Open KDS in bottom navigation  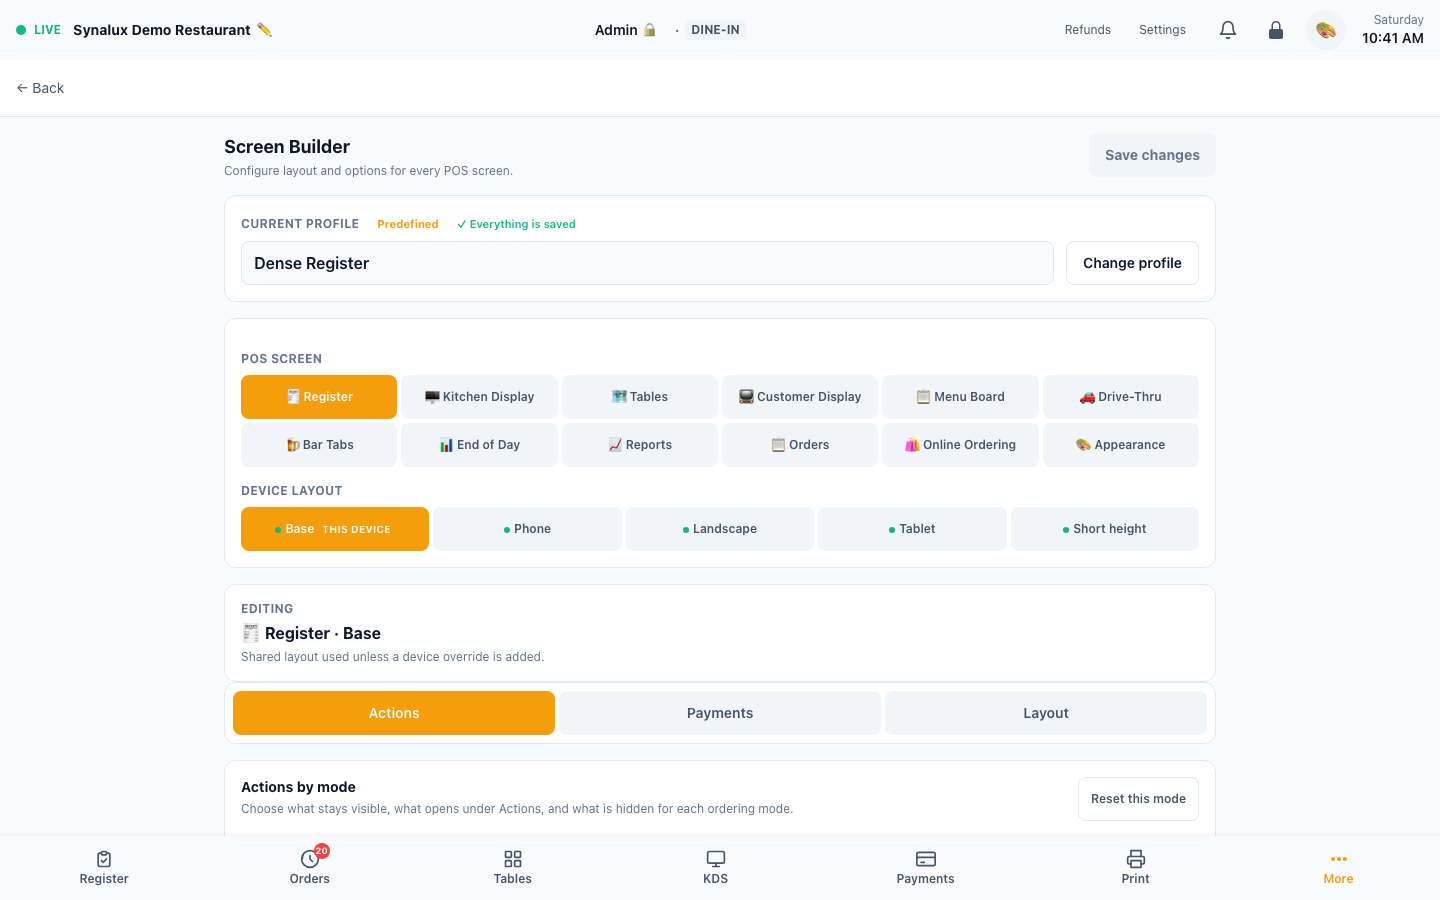(x=716, y=867)
